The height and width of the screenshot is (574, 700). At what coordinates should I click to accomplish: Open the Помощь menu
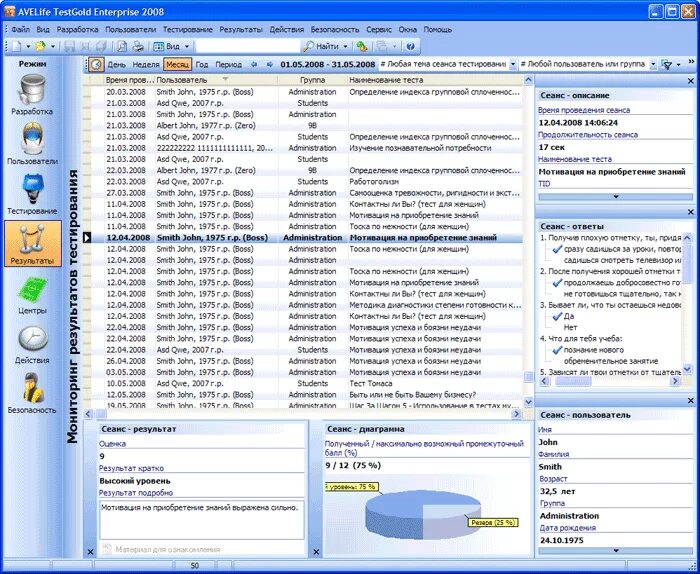[438, 29]
